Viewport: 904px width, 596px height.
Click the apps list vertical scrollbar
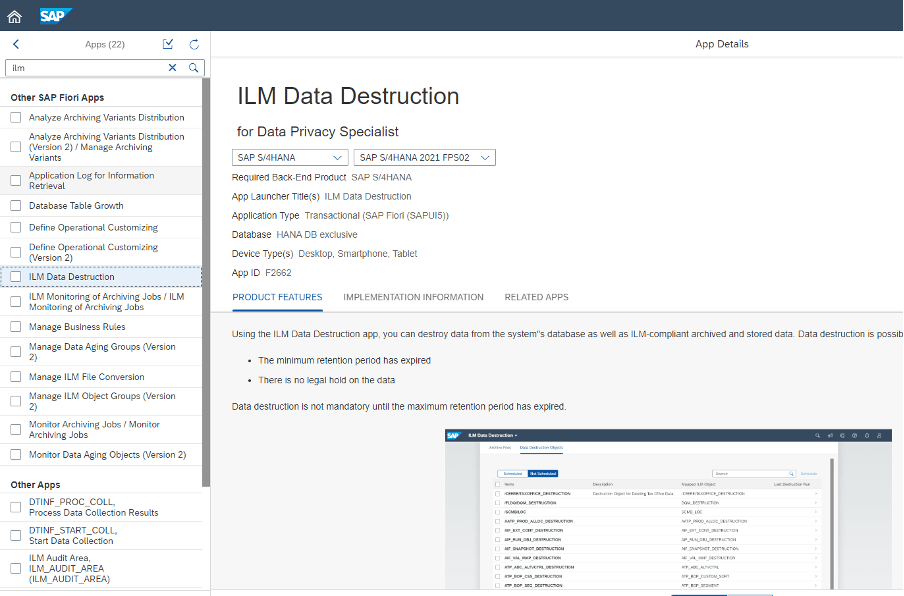[206, 282]
